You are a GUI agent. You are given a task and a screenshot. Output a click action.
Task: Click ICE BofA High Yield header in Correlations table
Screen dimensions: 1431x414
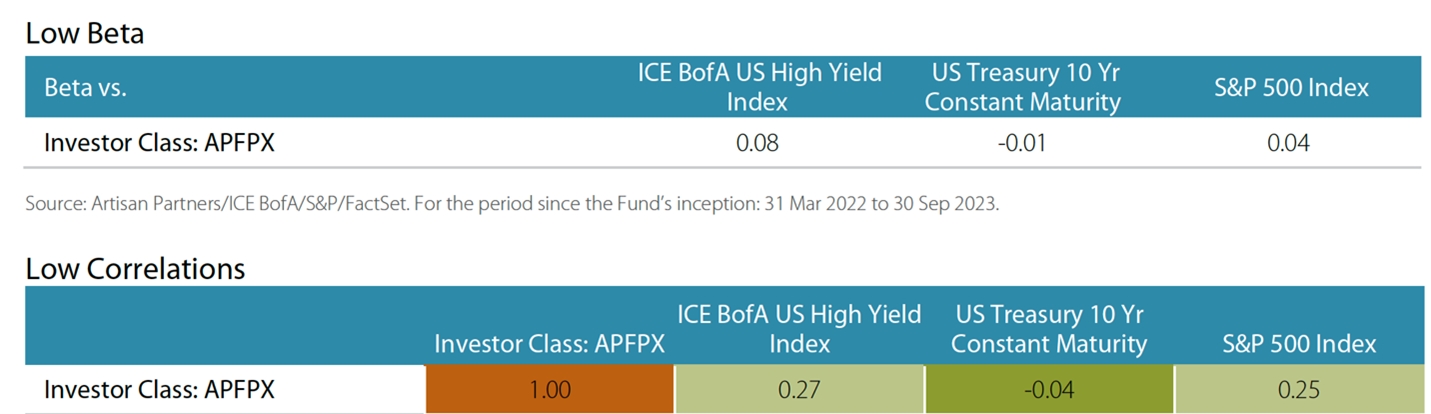pos(799,329)
